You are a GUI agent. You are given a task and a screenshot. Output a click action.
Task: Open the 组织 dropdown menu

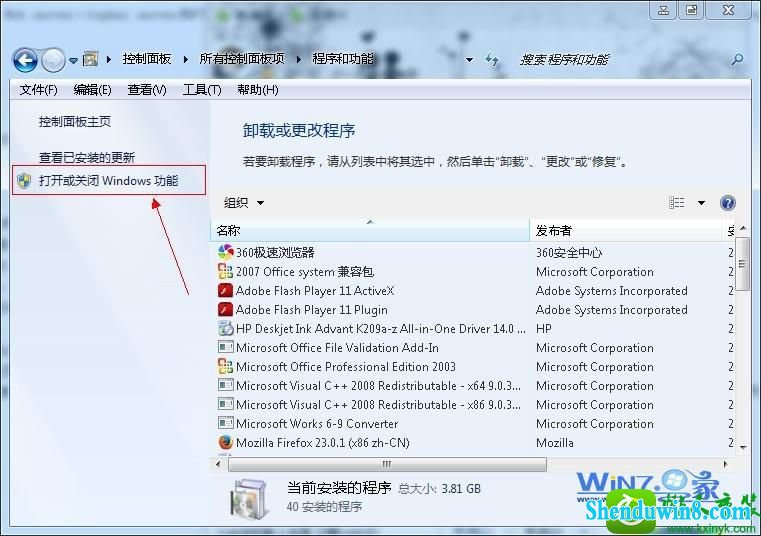click(x=244, y=202)
